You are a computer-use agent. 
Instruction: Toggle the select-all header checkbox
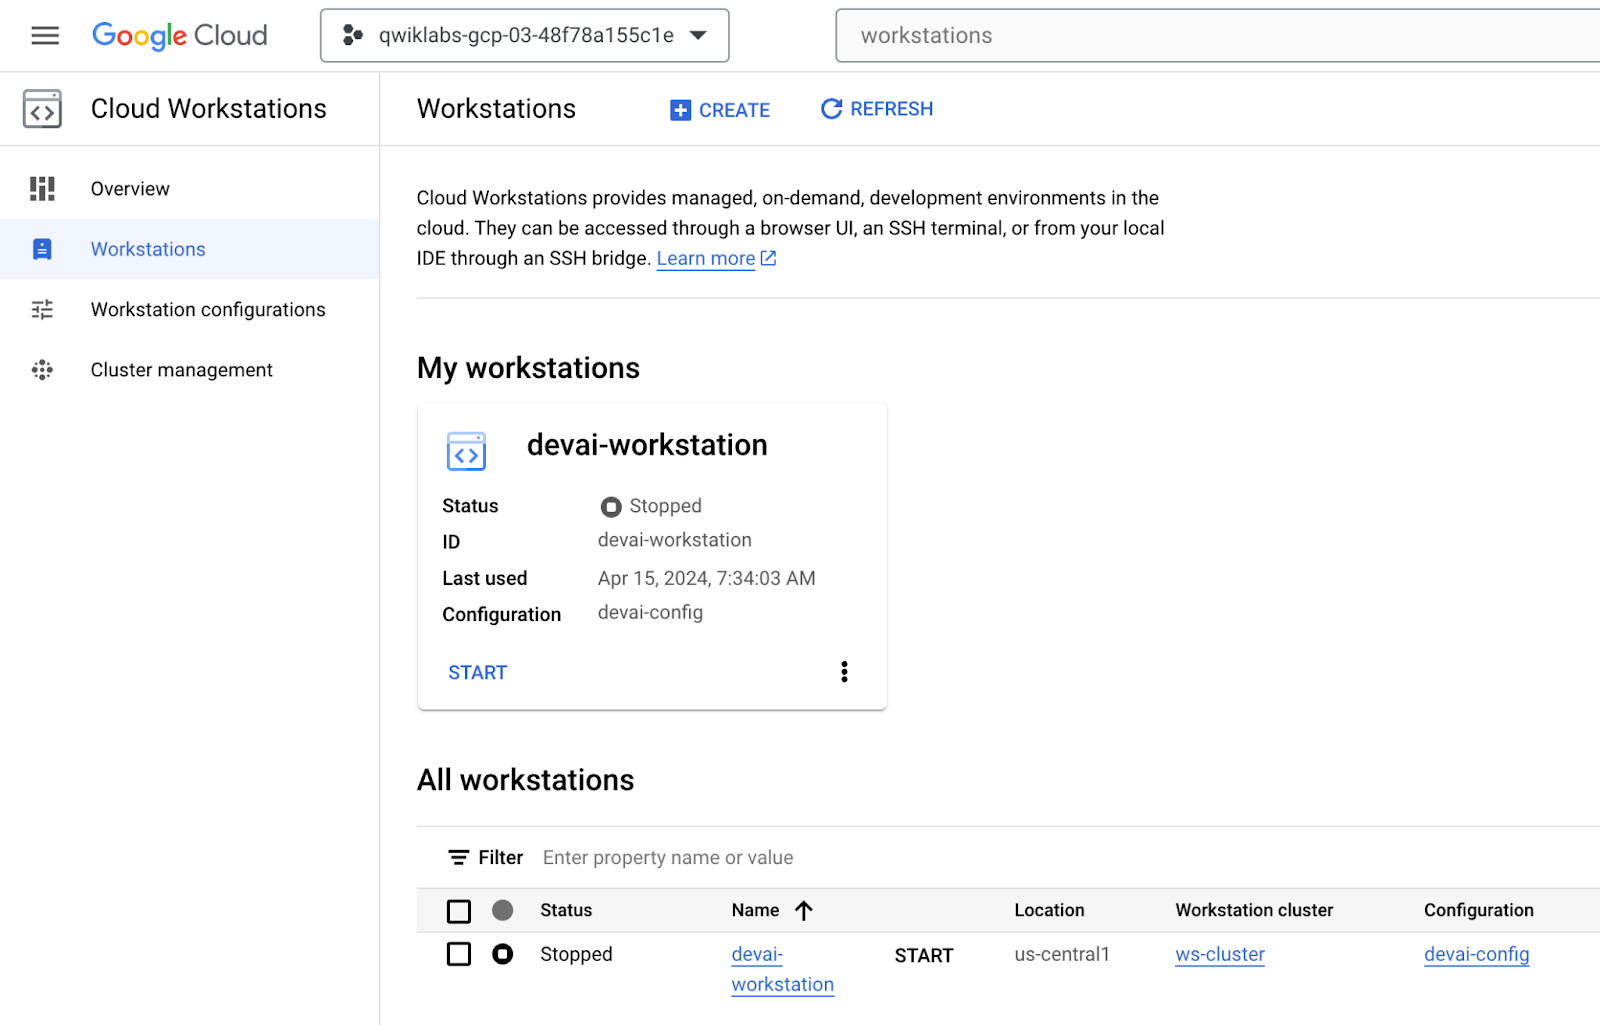pyautogui.click(x=459, y=911)
